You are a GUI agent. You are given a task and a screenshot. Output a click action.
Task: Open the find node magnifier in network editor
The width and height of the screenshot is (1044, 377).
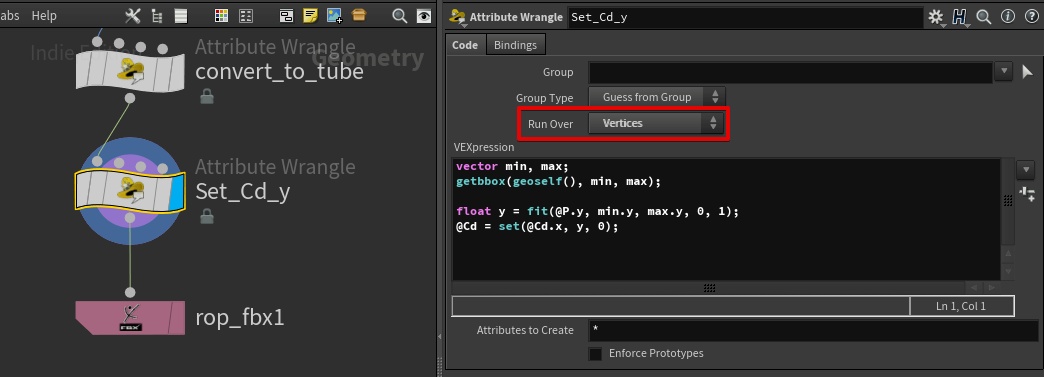coord(399,16)
